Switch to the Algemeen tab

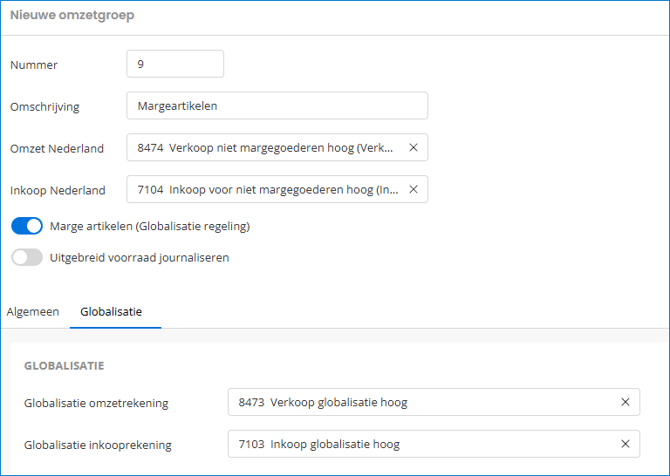[33, 312]
